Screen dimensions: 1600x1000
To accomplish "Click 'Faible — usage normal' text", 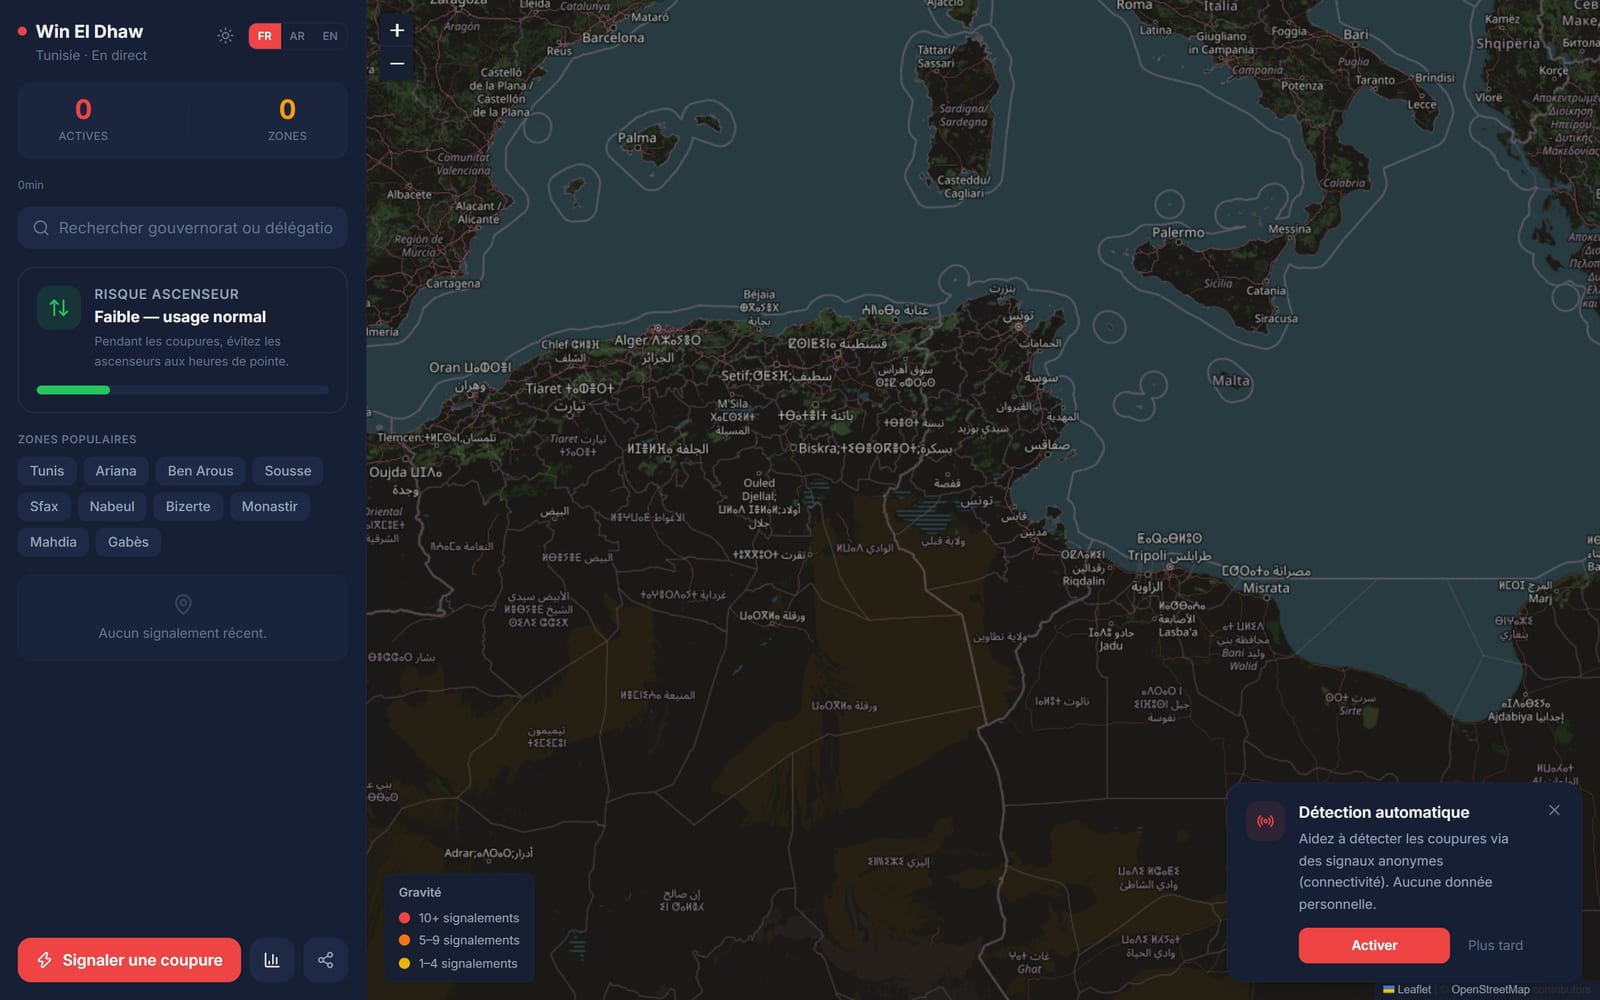I will point(180,317).
